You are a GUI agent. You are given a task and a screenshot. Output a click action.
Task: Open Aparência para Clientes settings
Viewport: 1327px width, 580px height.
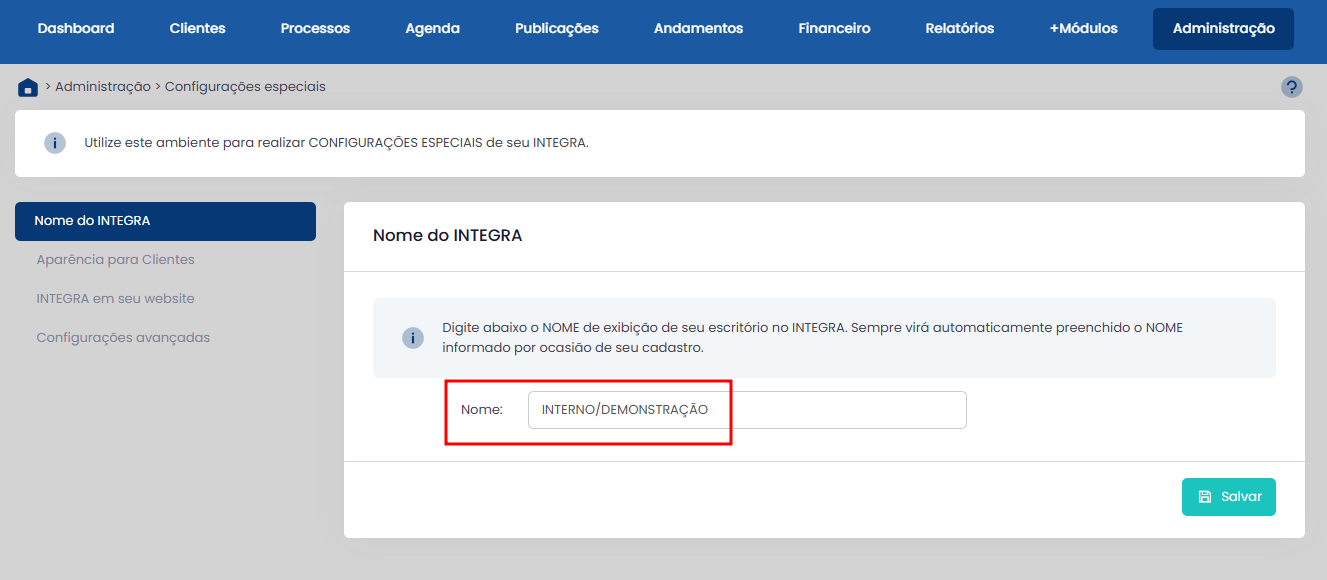tap(115, 260)
